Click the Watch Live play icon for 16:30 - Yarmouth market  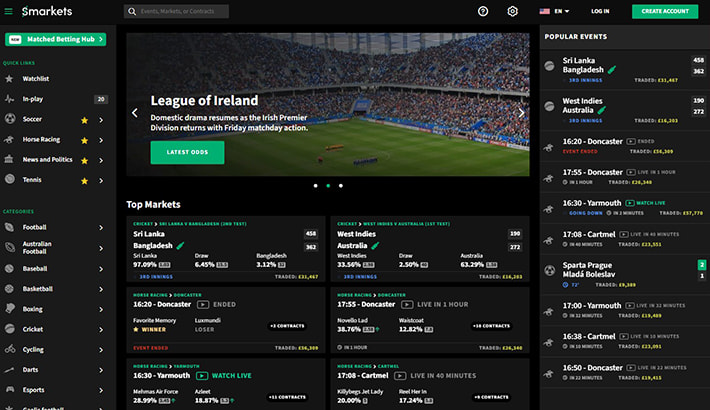[x=202, y=376]
